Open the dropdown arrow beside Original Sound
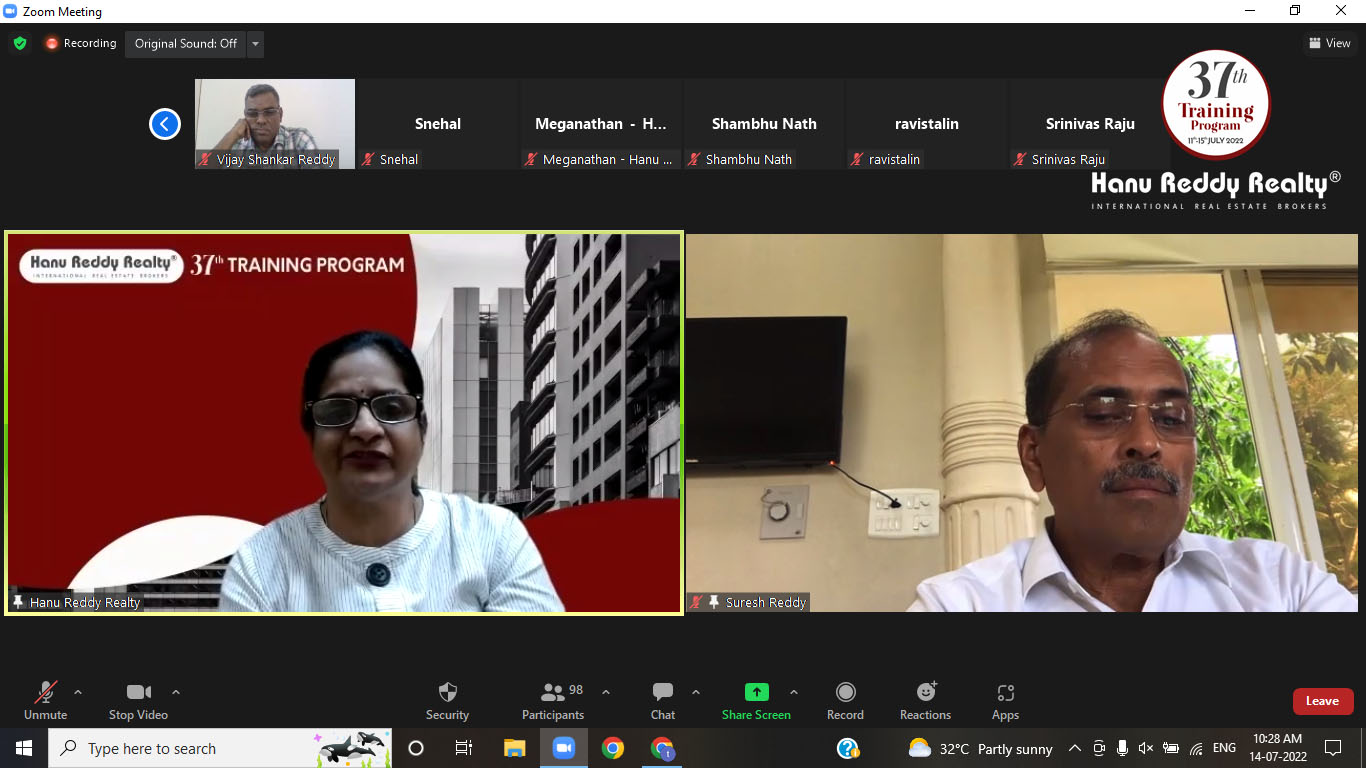 point(255,44)
